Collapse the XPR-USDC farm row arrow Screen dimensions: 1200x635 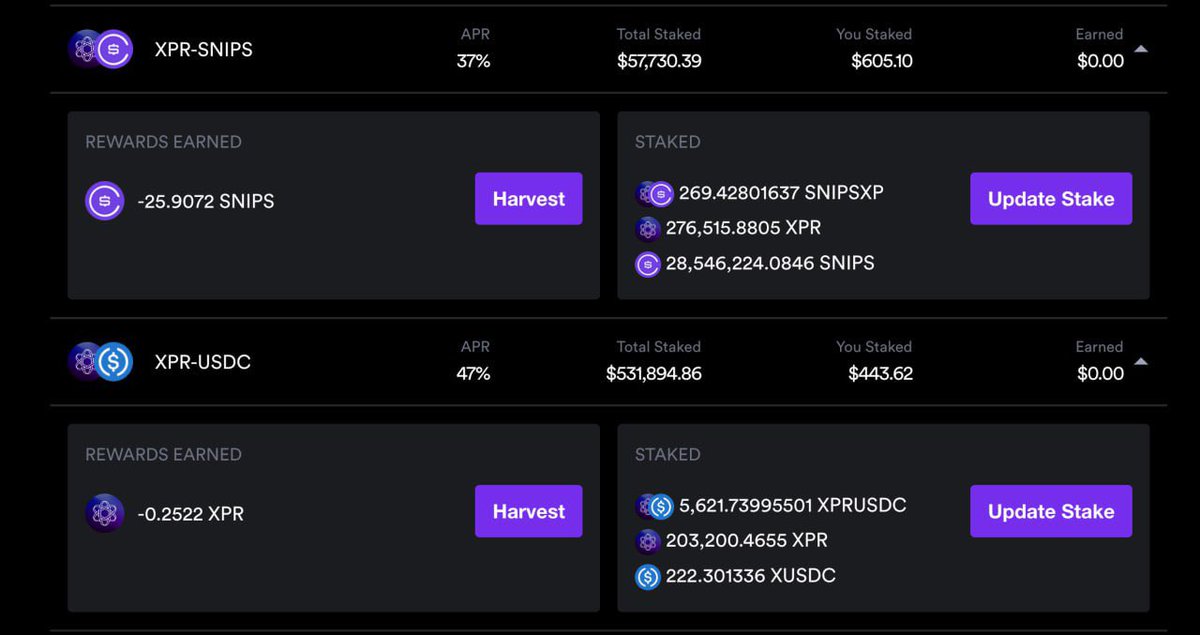coord(1141,362)
